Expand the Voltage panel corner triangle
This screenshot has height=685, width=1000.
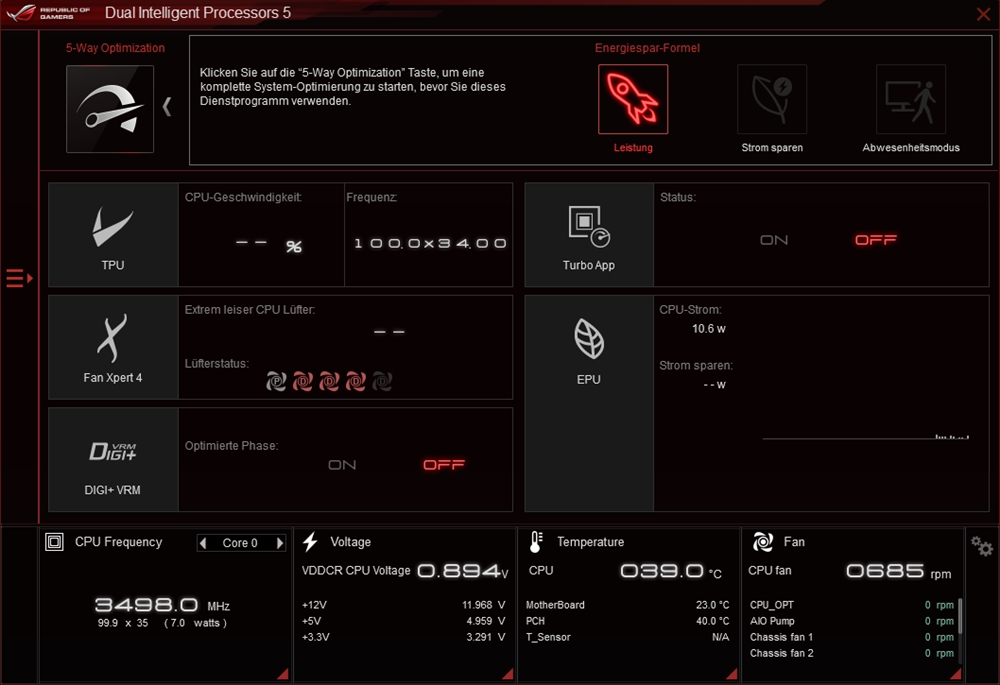coord(508,674)
